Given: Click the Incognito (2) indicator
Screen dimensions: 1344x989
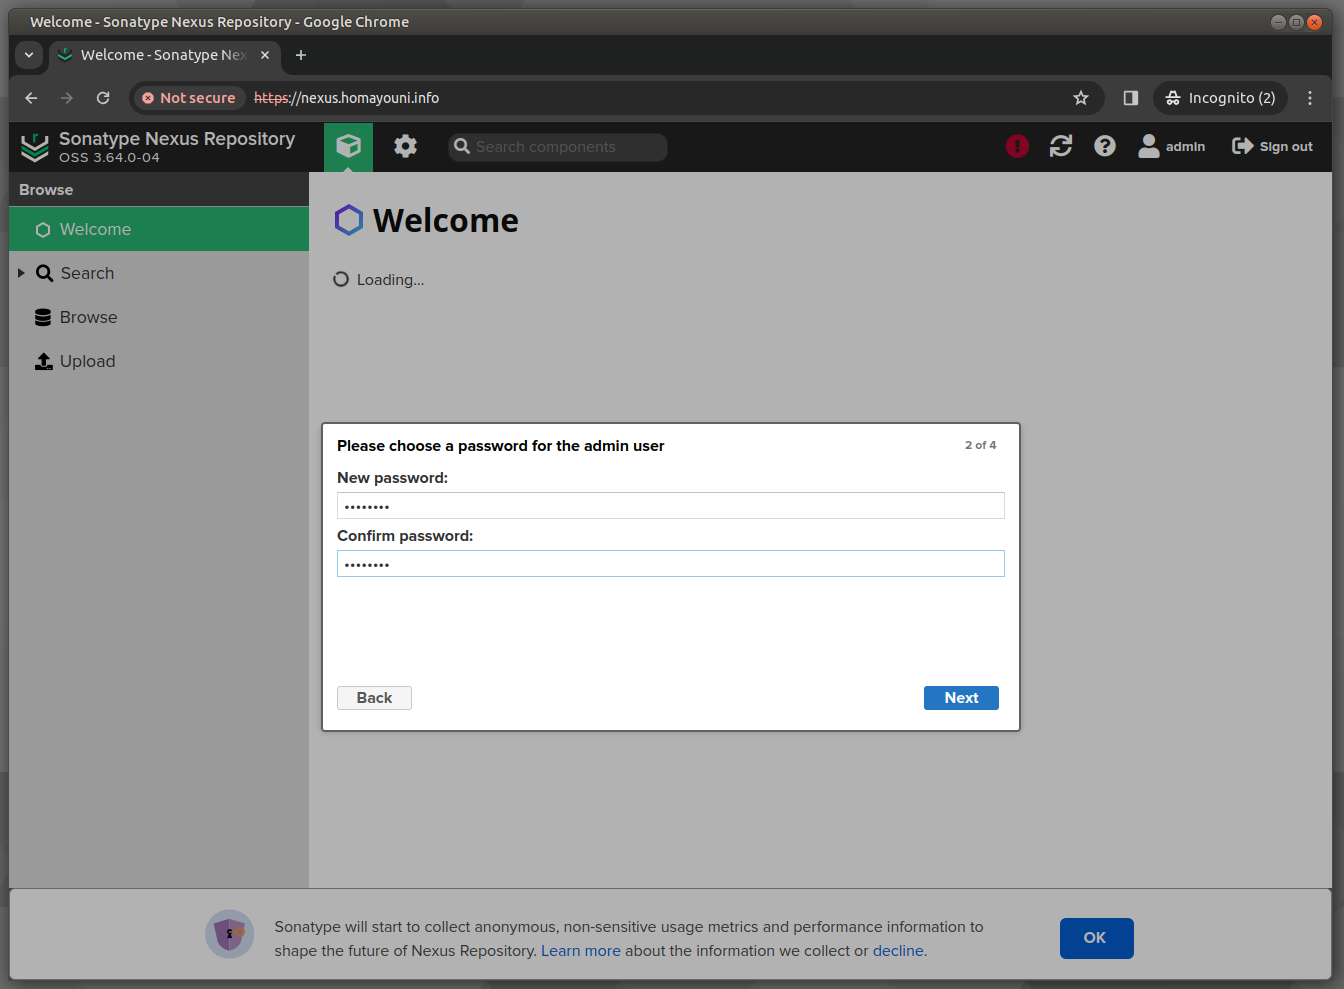Looking at the screenshot, I should 1221,98.
